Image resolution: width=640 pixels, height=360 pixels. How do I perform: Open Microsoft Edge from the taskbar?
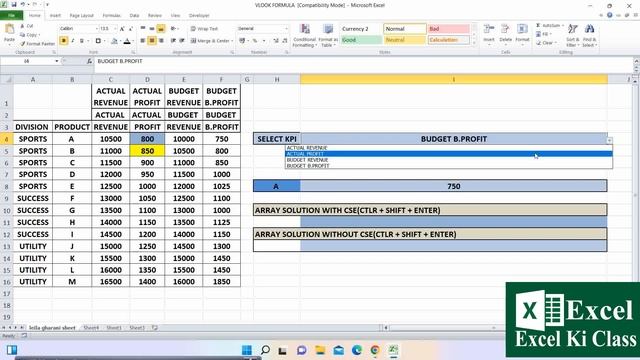coord(357,350)
